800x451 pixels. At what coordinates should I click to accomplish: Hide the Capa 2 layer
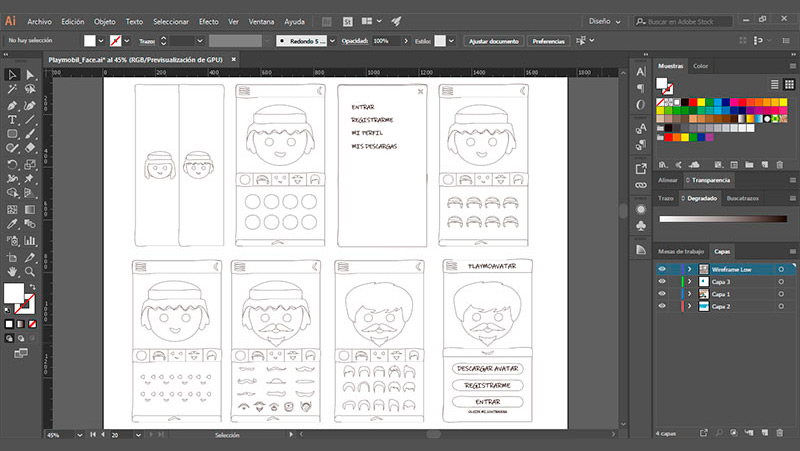662,306
